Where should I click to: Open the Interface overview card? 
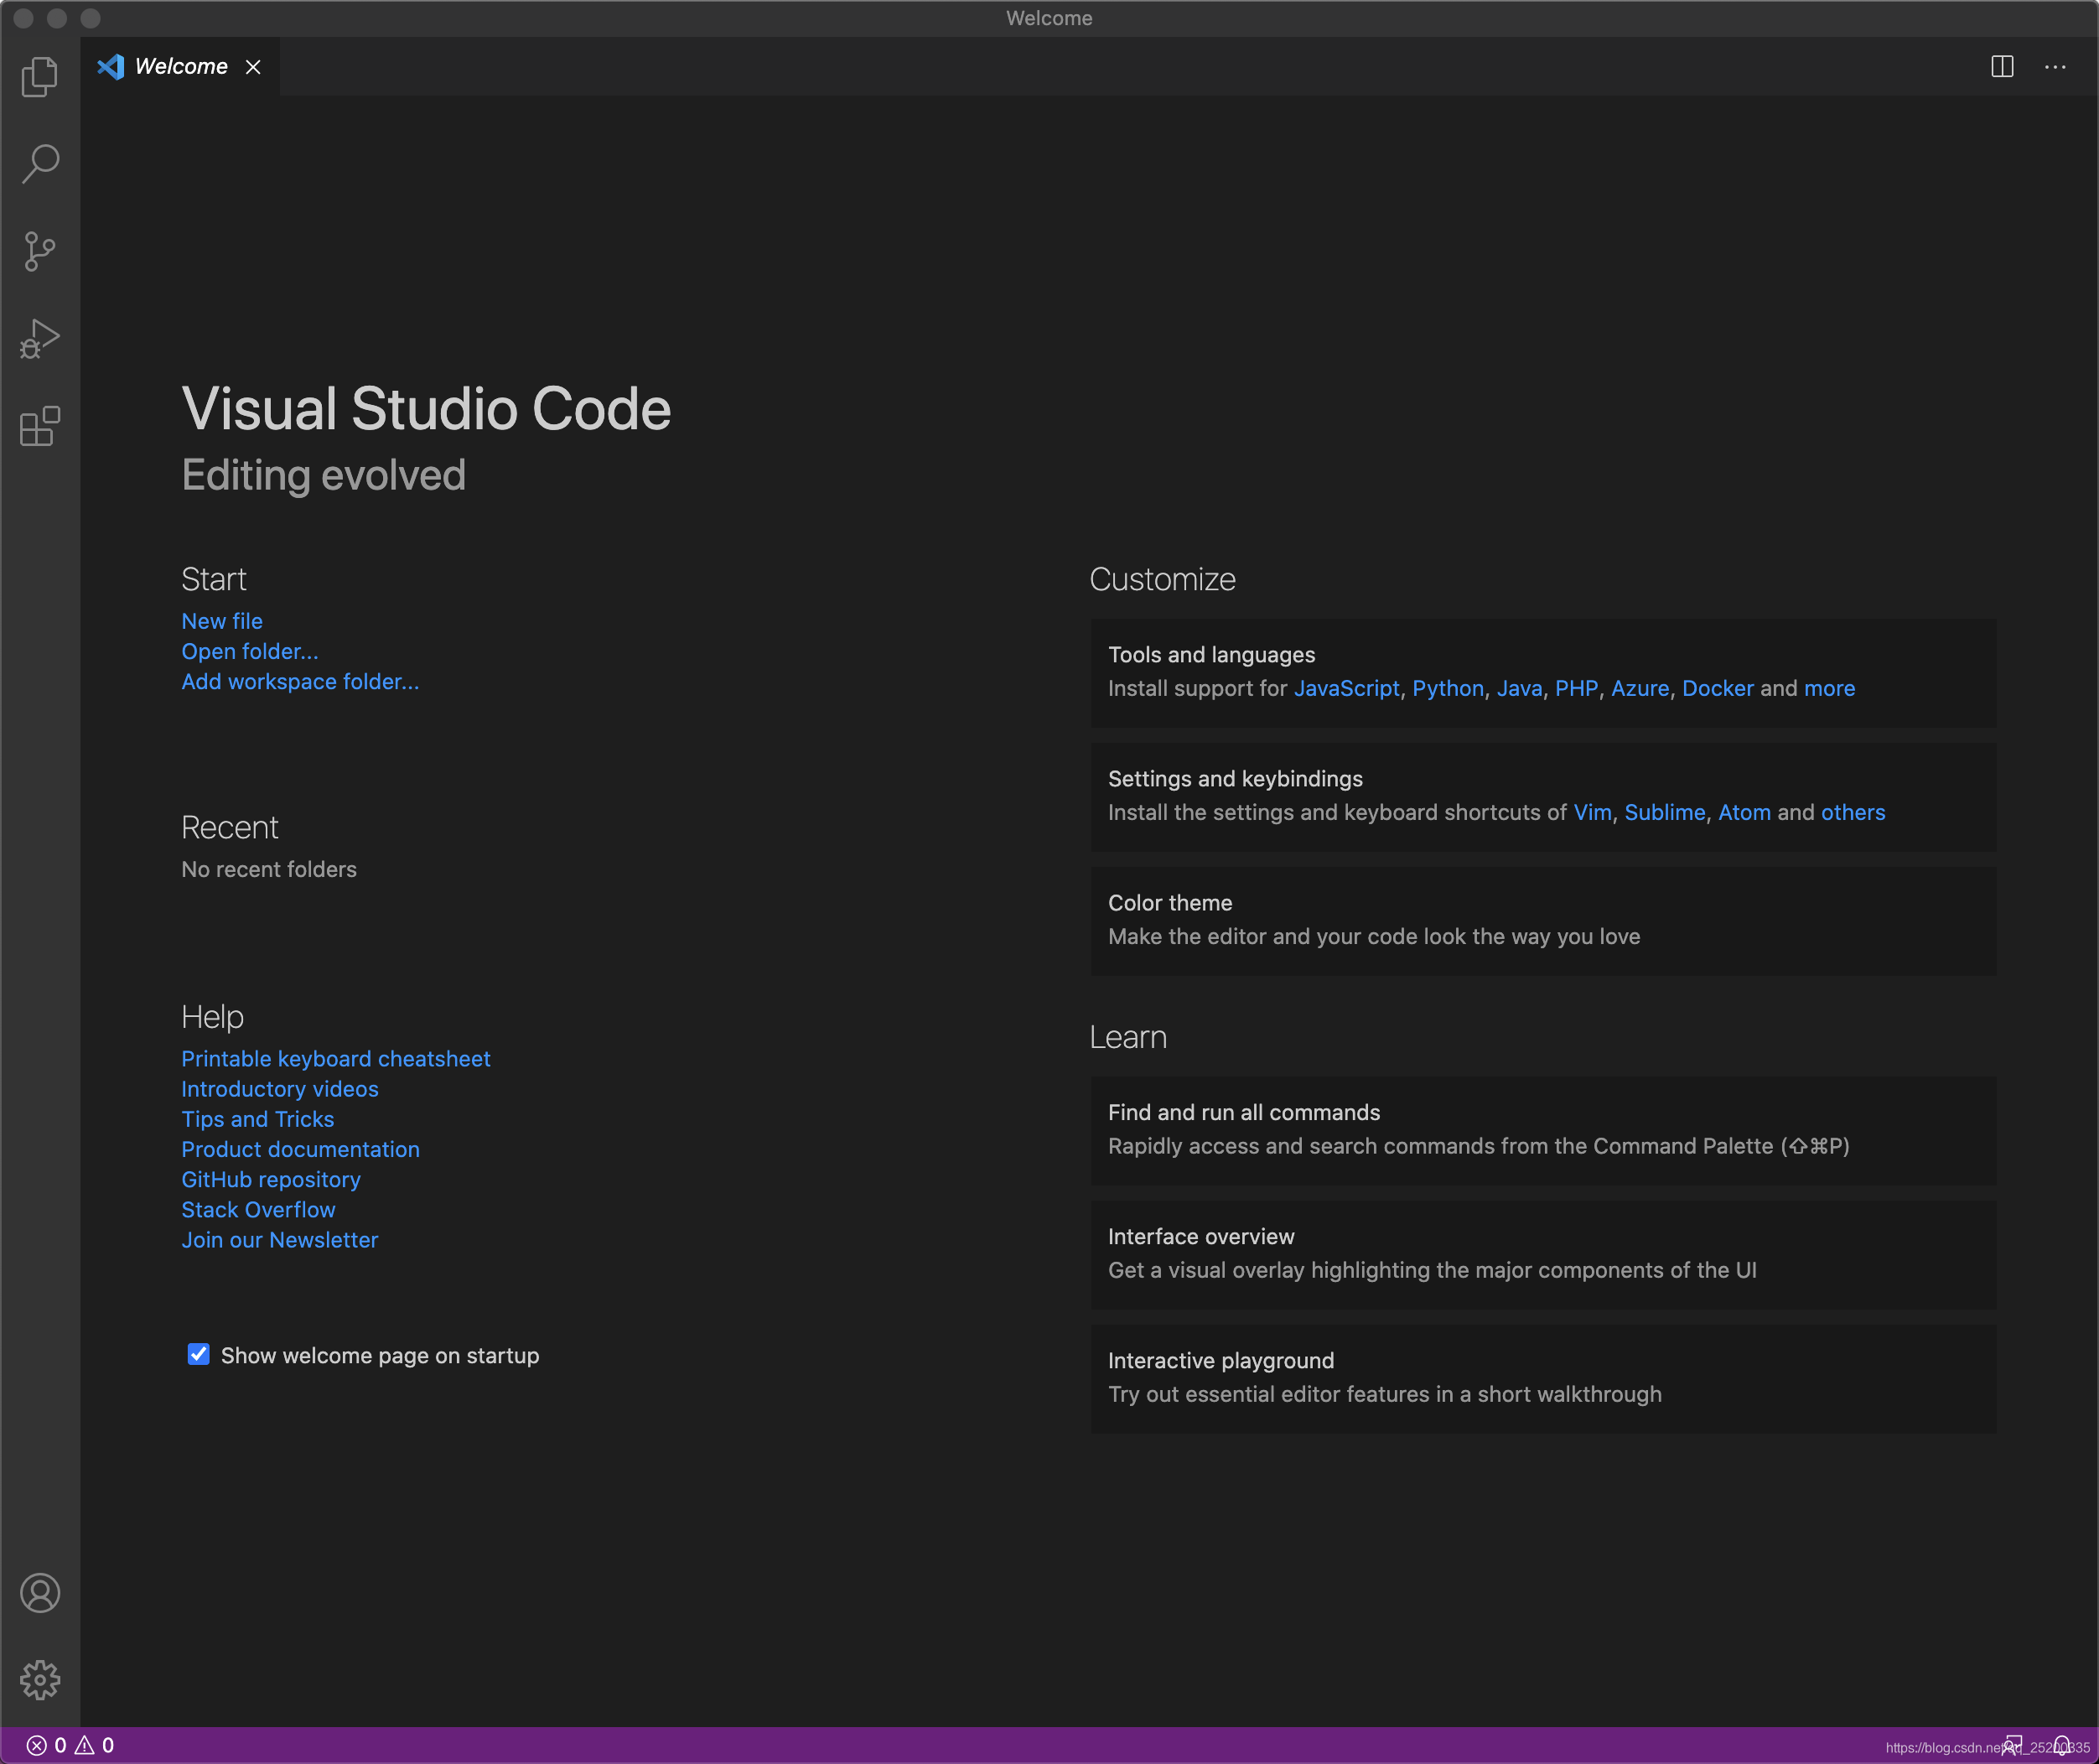(1543, 1254)
